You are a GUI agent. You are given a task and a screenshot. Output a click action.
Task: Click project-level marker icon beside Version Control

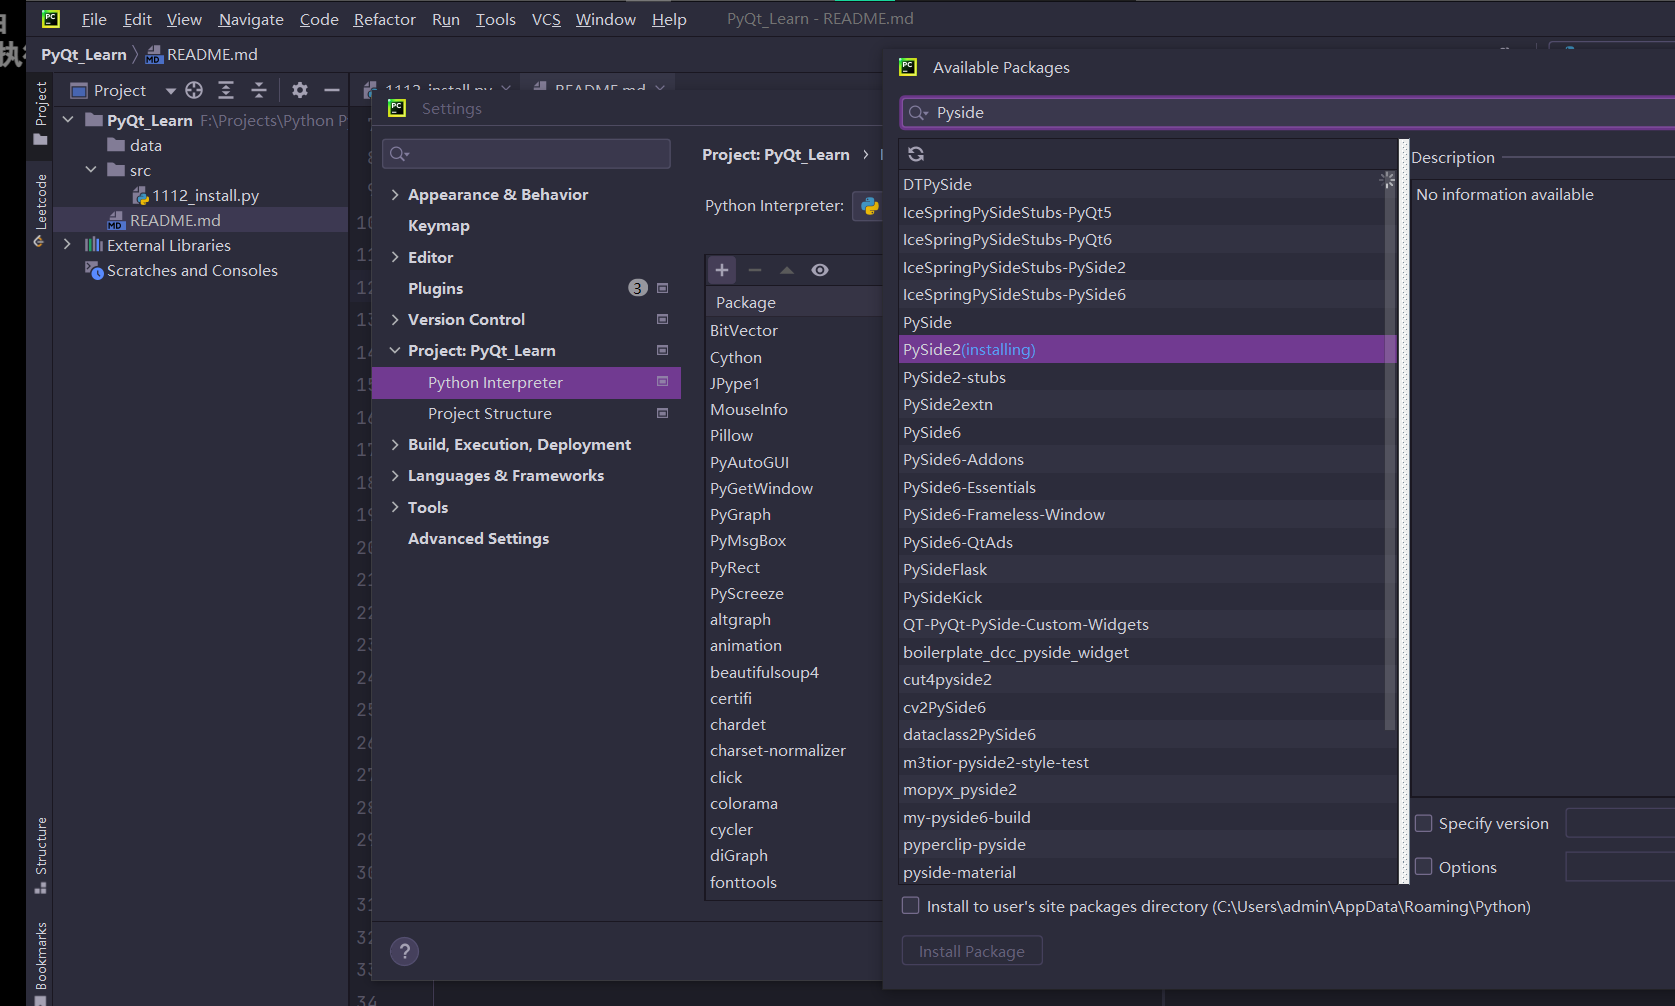pos(662,319)
